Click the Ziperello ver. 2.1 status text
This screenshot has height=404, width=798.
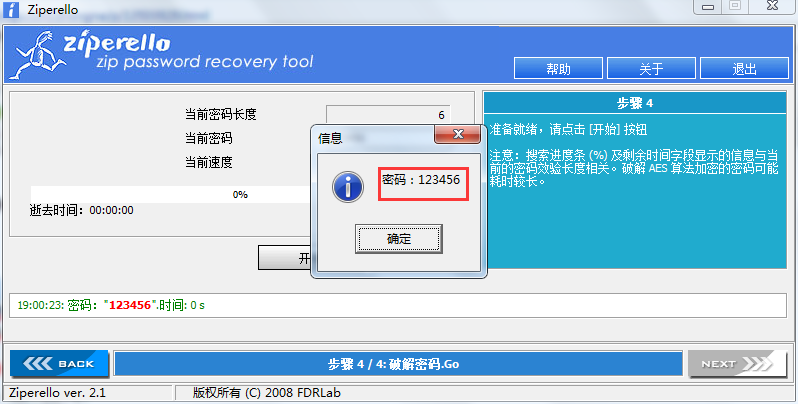coord(58,393)
